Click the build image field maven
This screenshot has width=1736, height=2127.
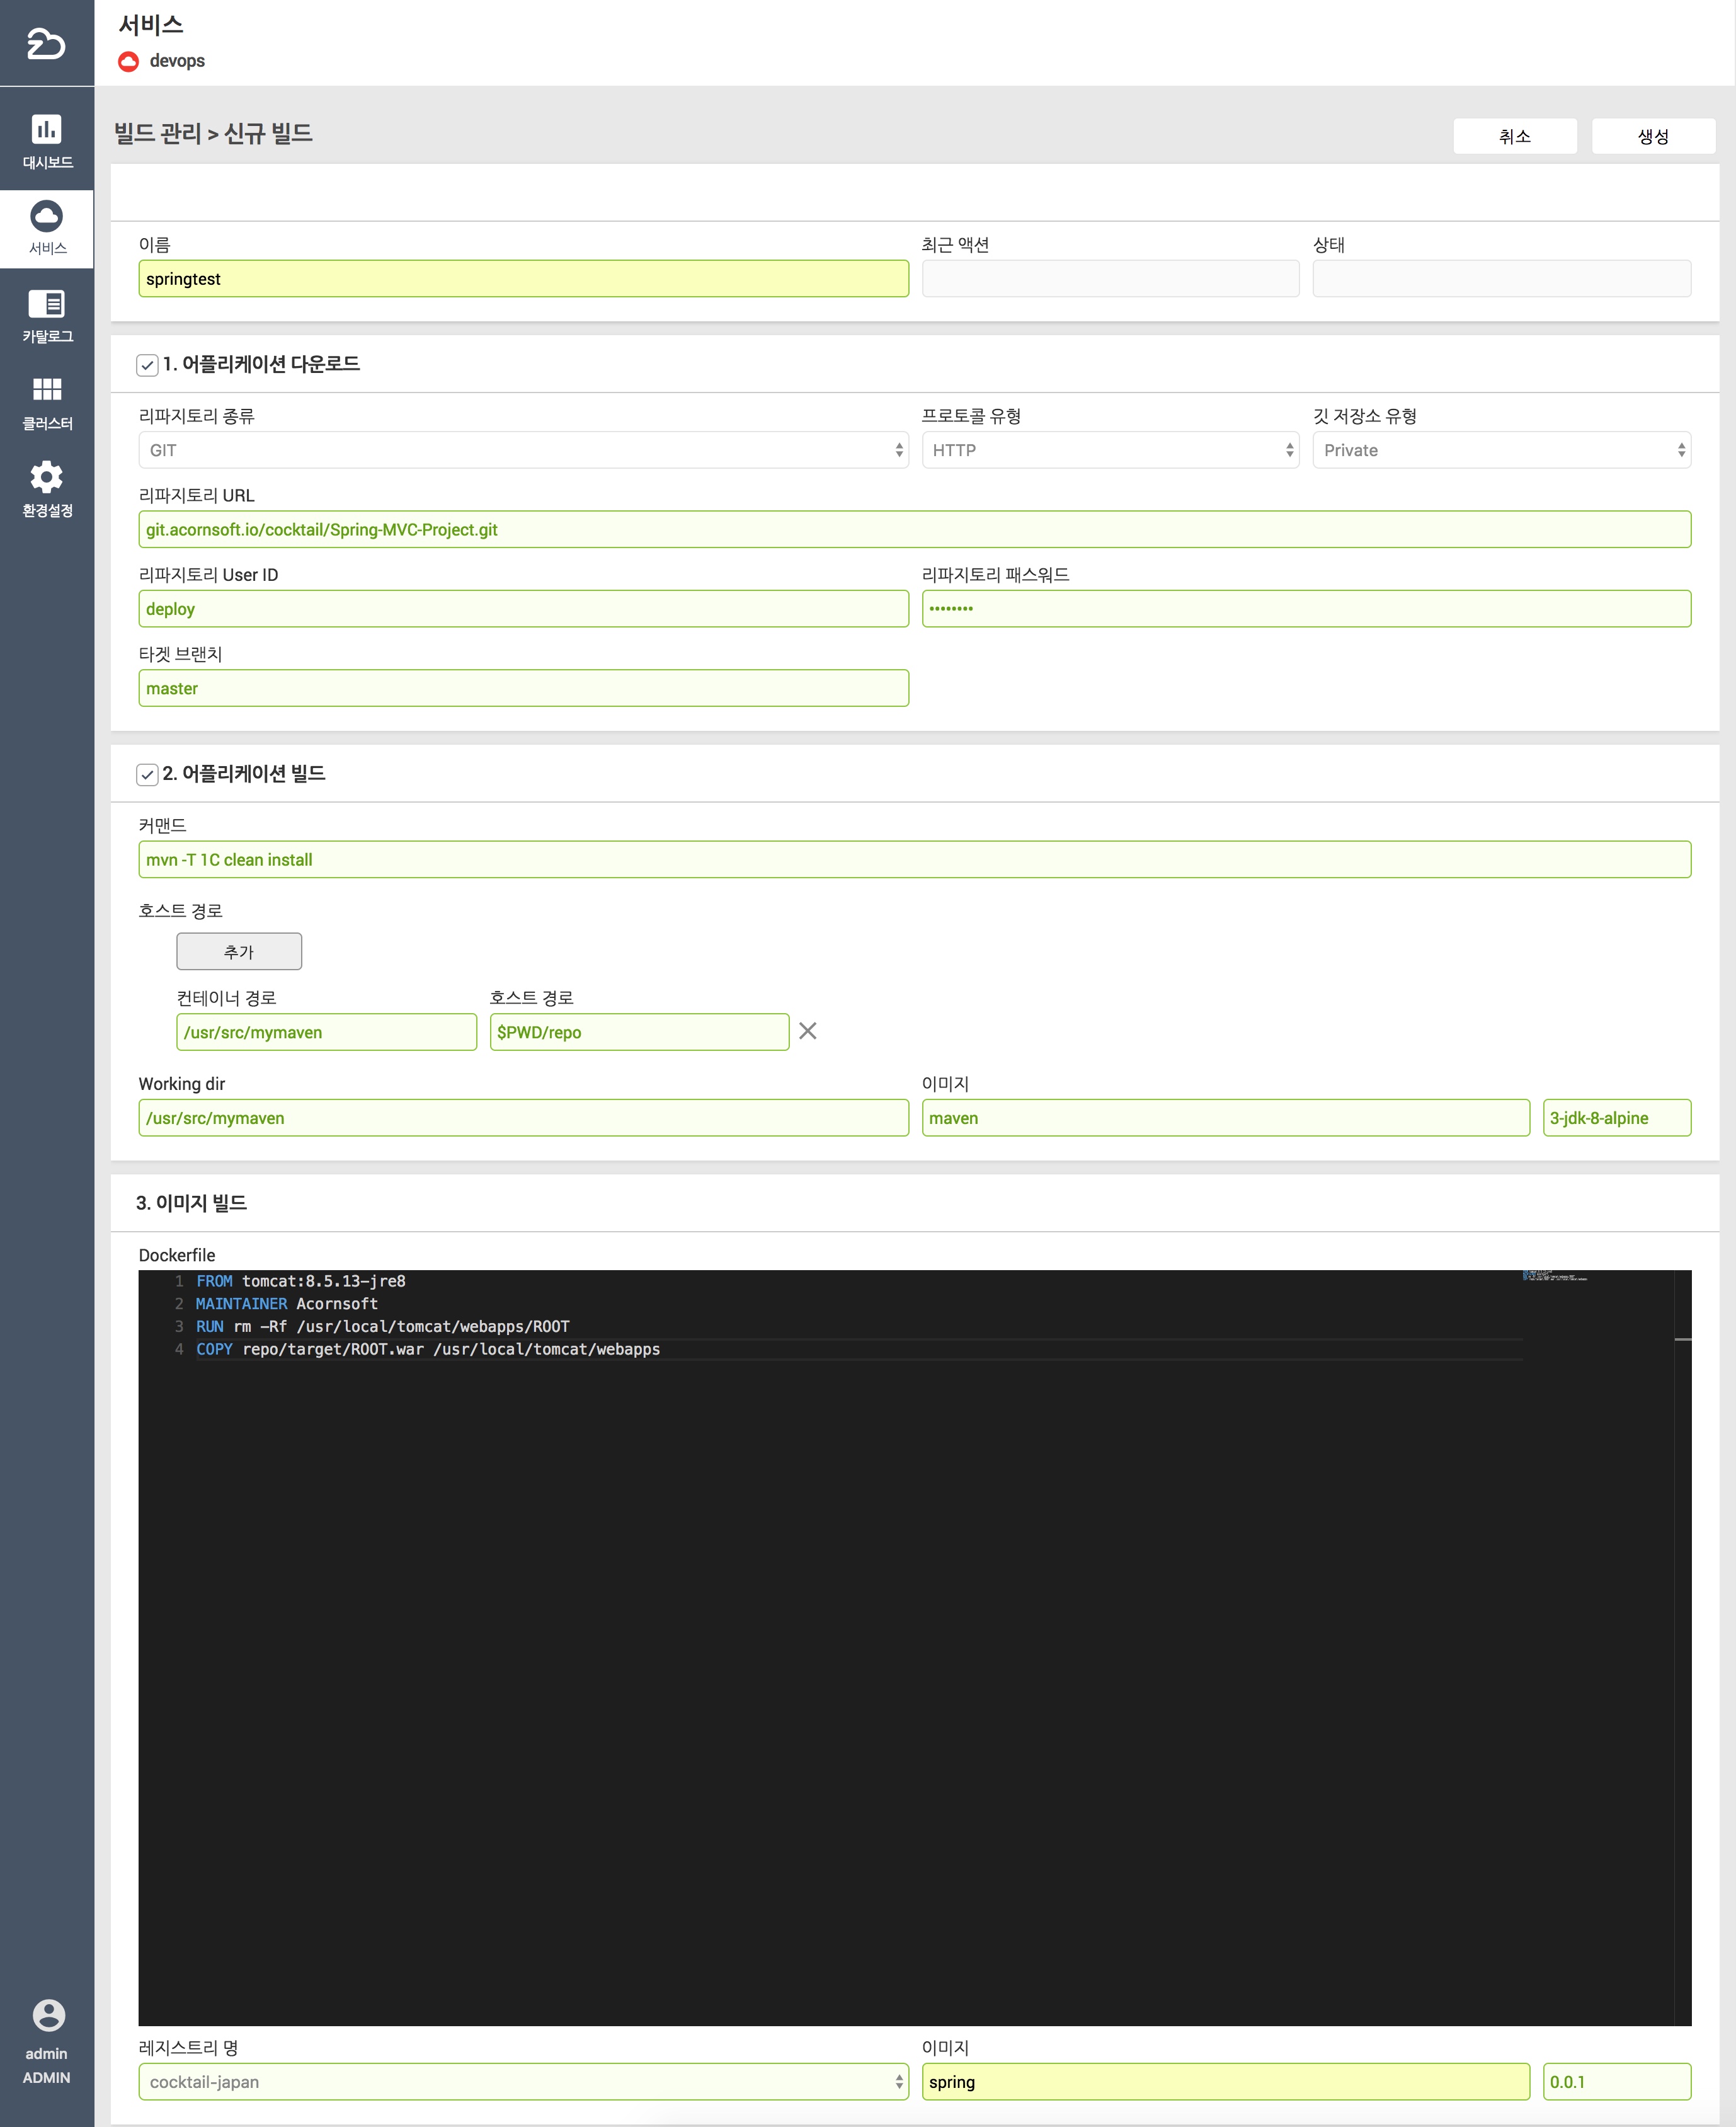pyautogui.click(x=1225, y=1118)
